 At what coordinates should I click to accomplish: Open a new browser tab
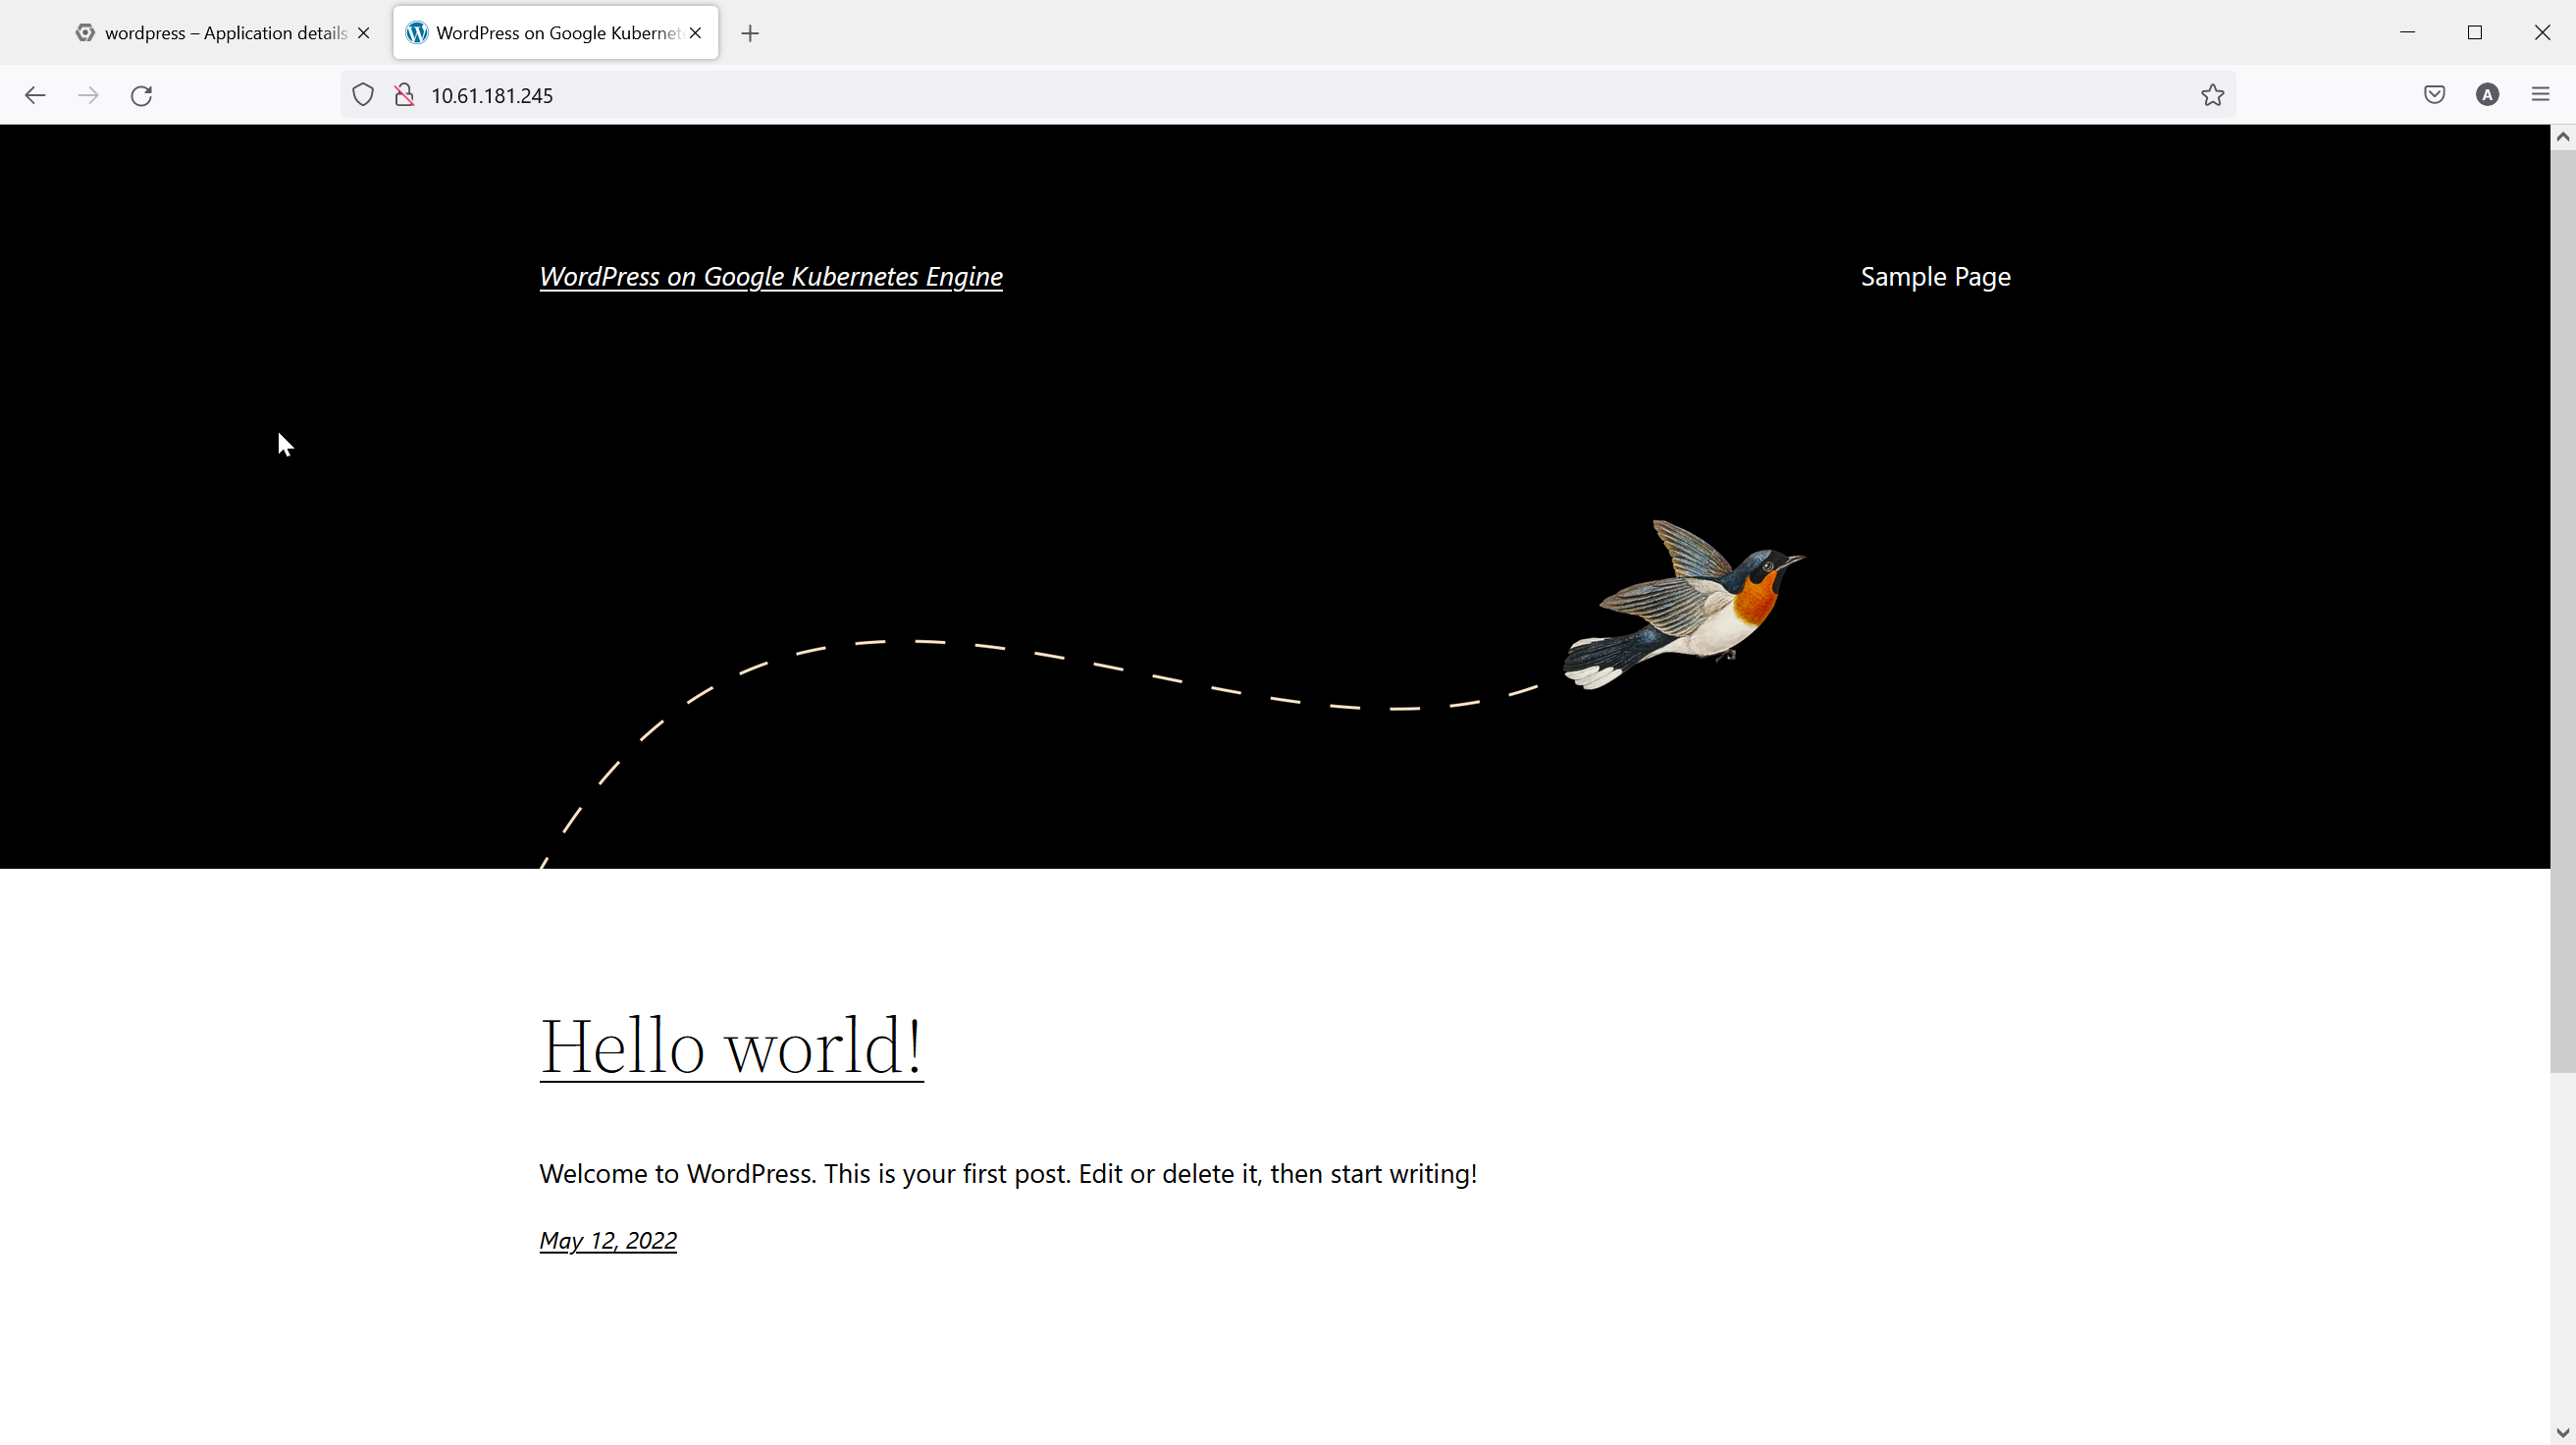pos(750,33)
